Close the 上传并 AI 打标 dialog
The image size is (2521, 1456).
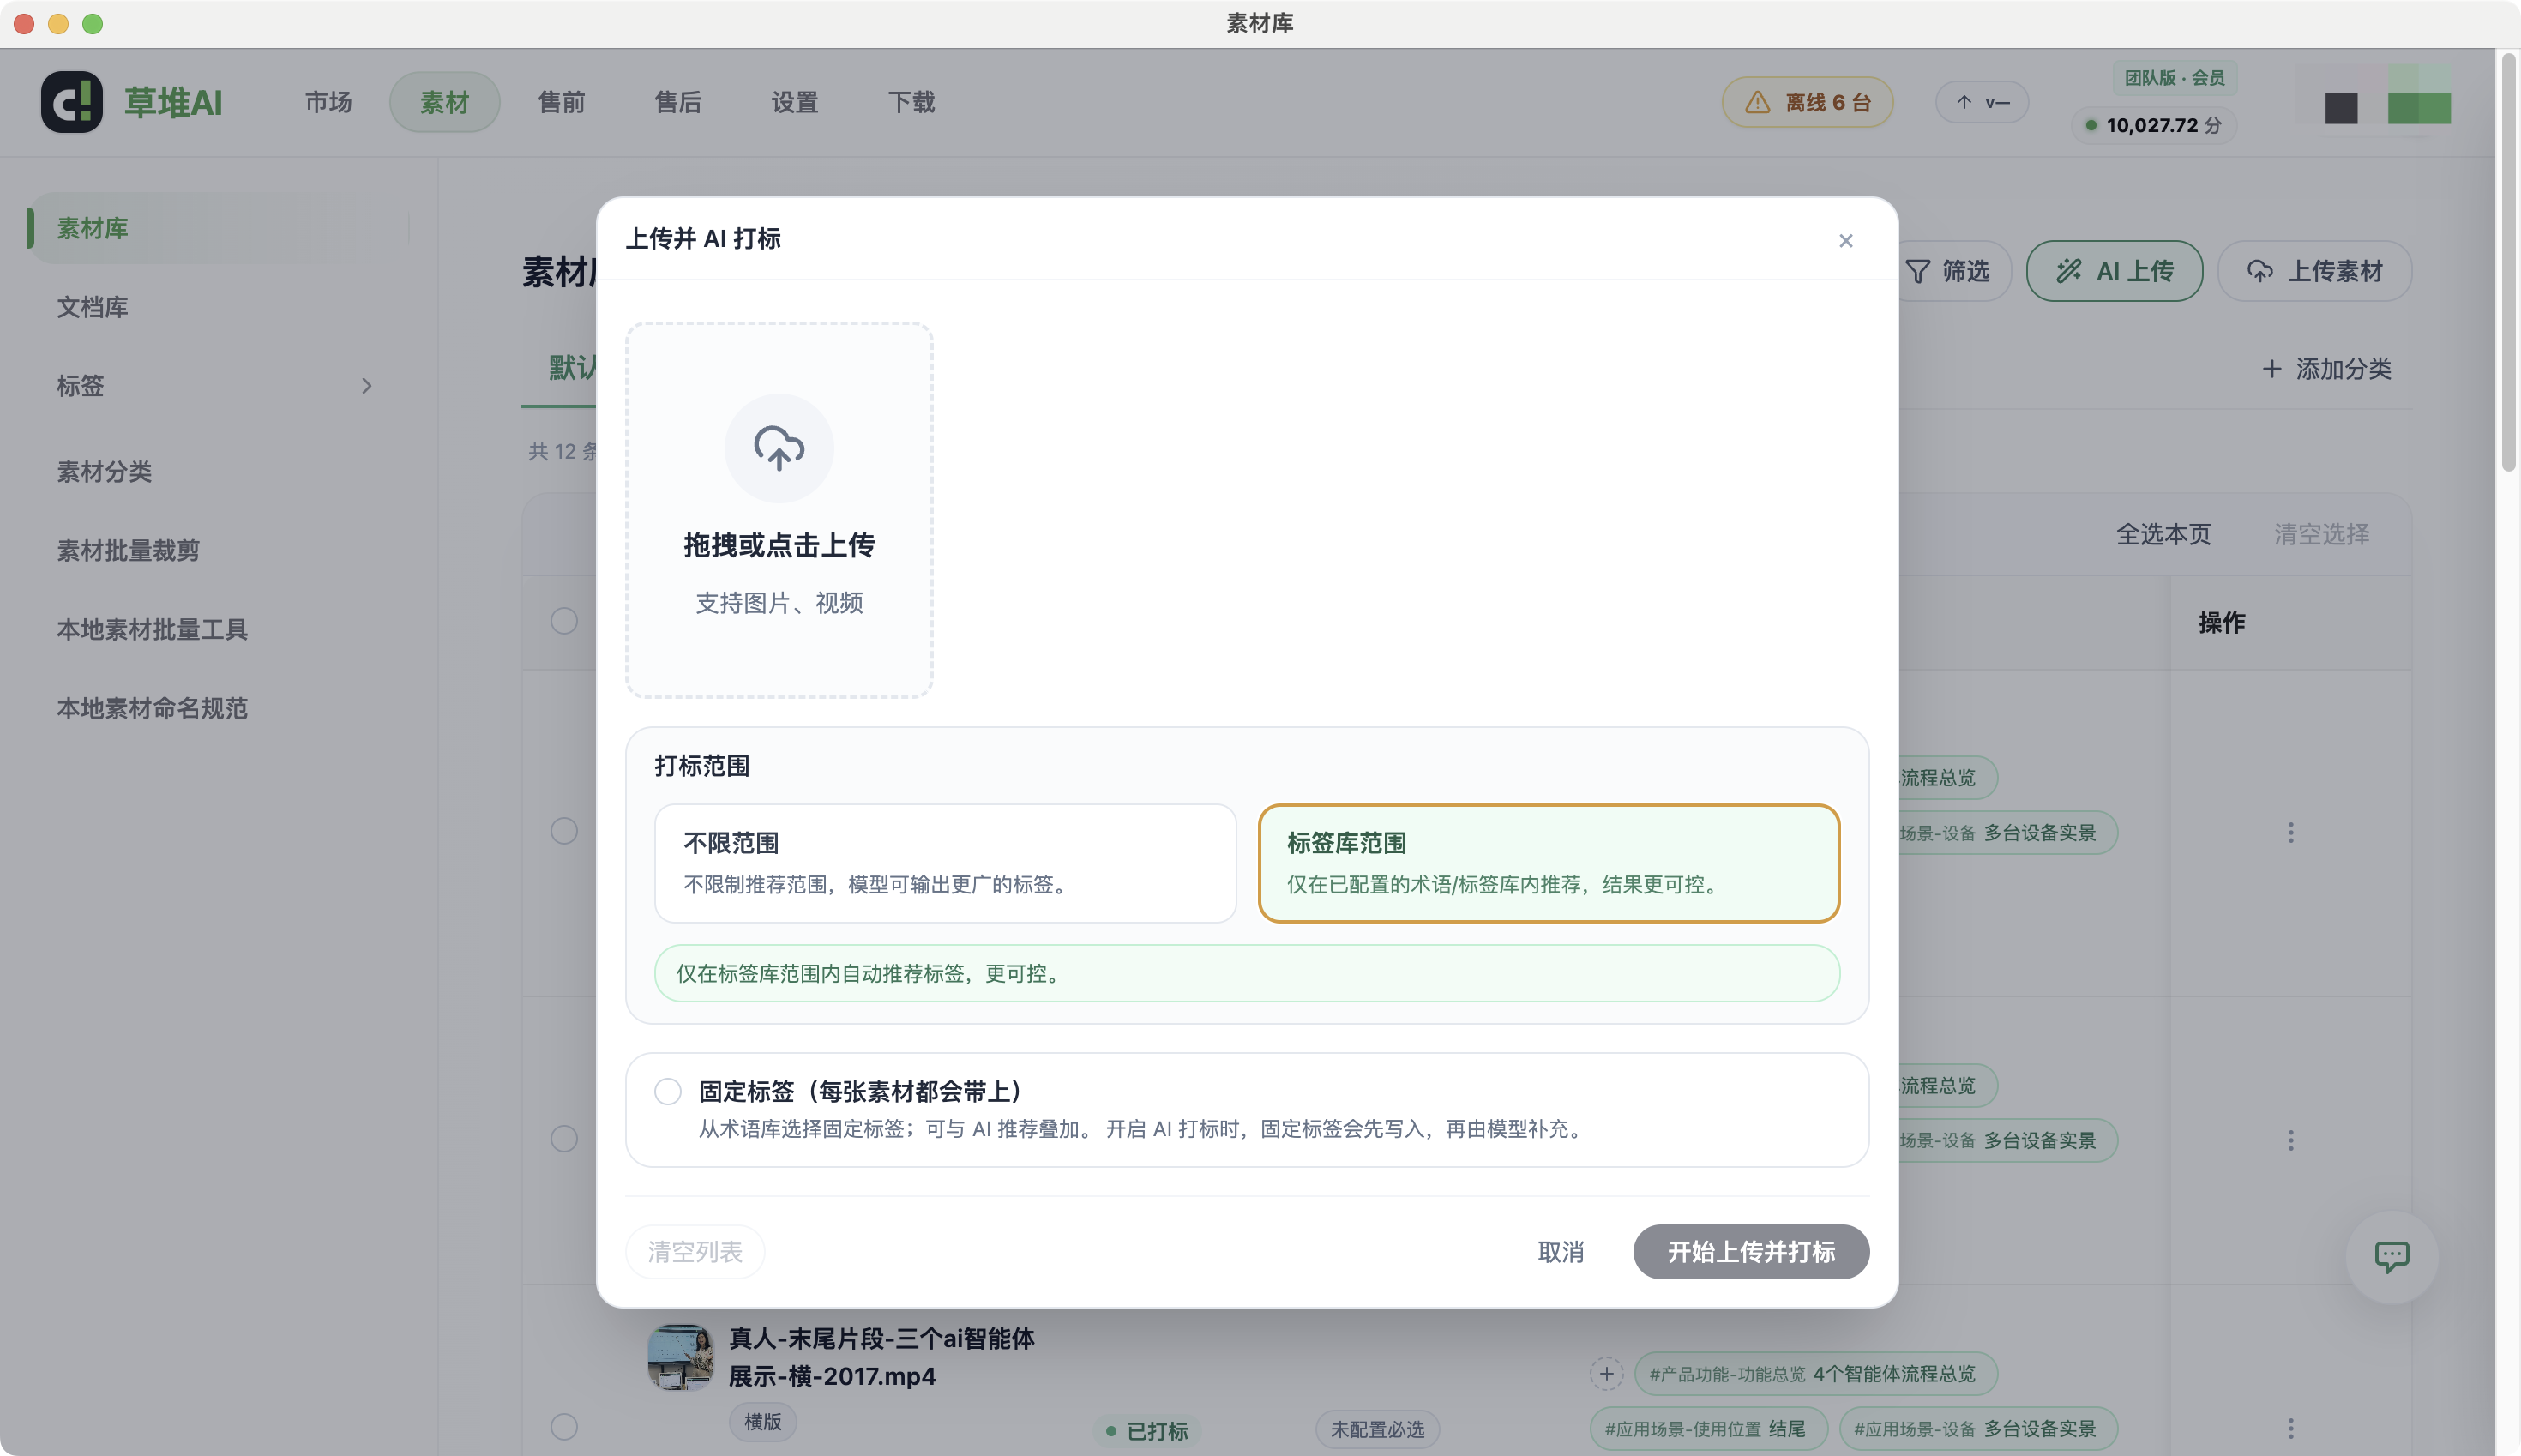point(1845,240)
